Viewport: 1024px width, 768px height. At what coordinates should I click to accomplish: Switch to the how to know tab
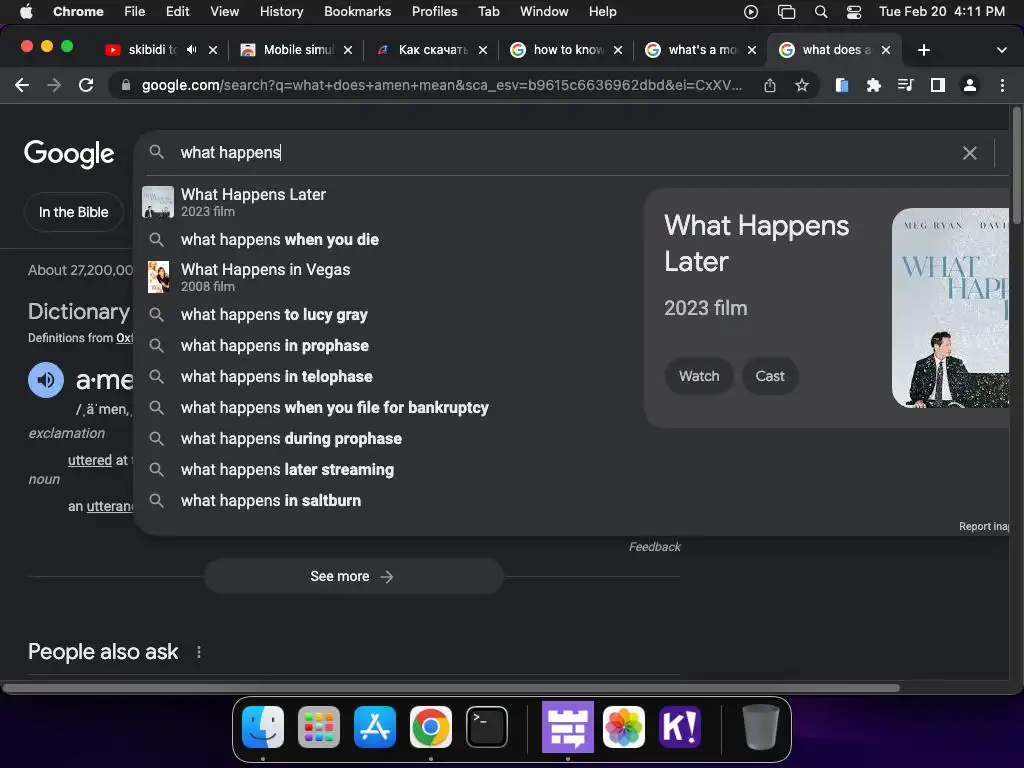(559, 50)
